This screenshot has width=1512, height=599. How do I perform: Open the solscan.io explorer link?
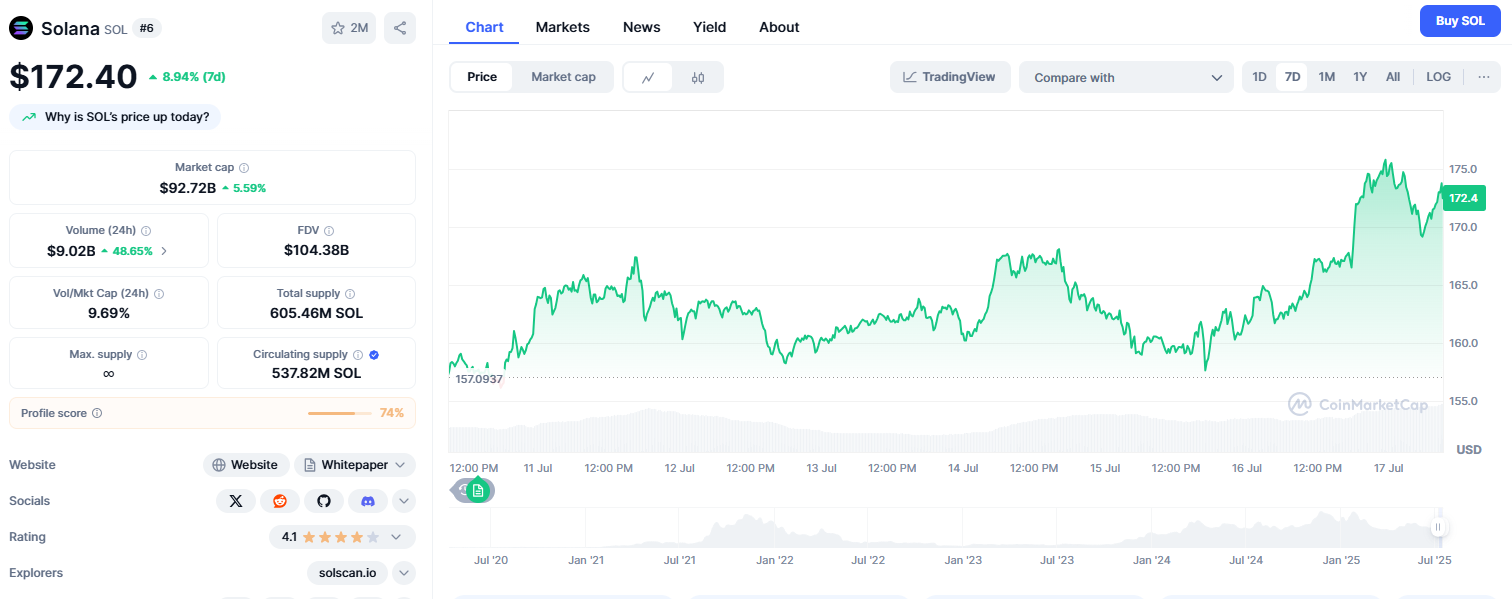point(348,573)
